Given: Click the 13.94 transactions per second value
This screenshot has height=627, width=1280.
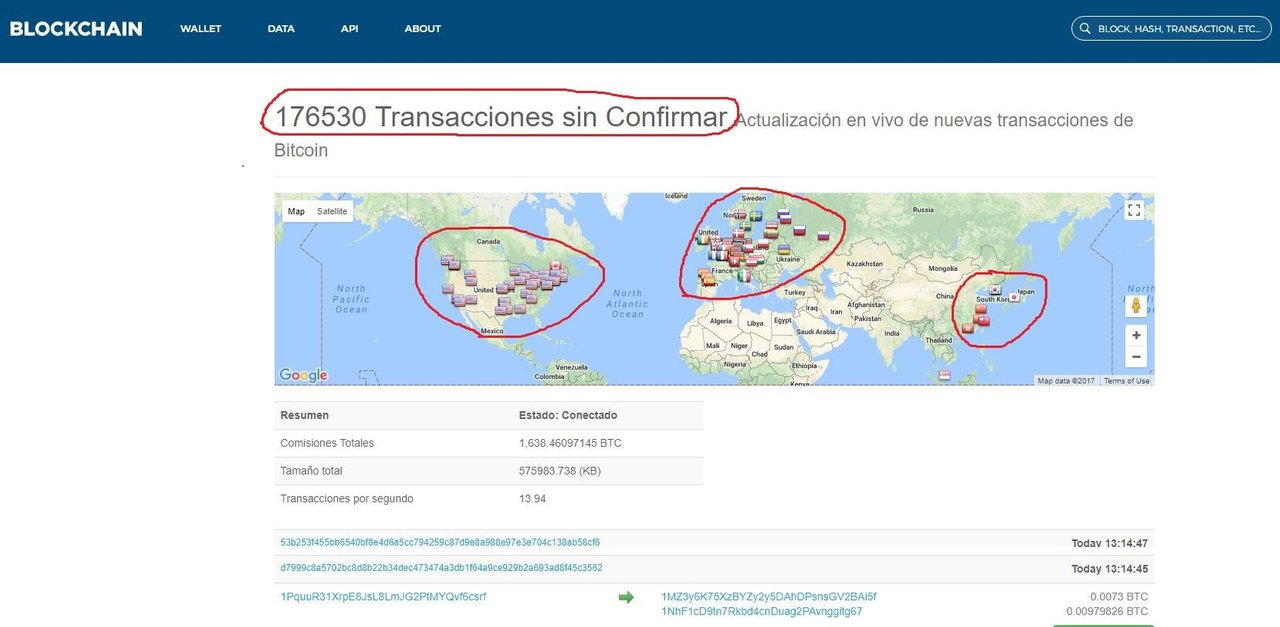Looking at the screenshot, I should (x=532, y=498).
